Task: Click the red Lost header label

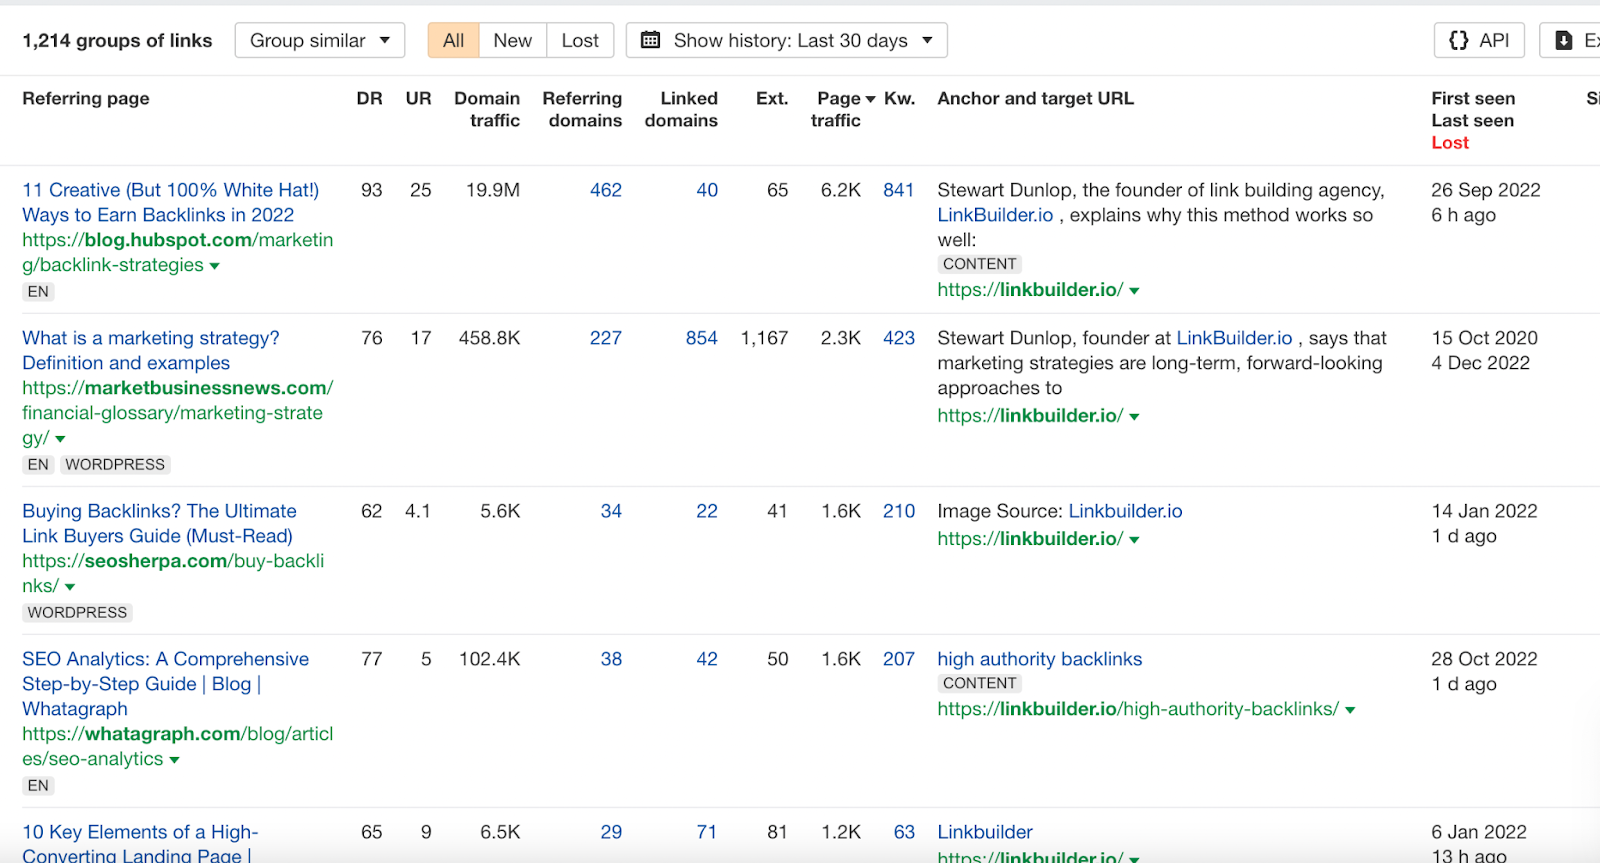Action: pyautogui.click(x=1450, y=142)
